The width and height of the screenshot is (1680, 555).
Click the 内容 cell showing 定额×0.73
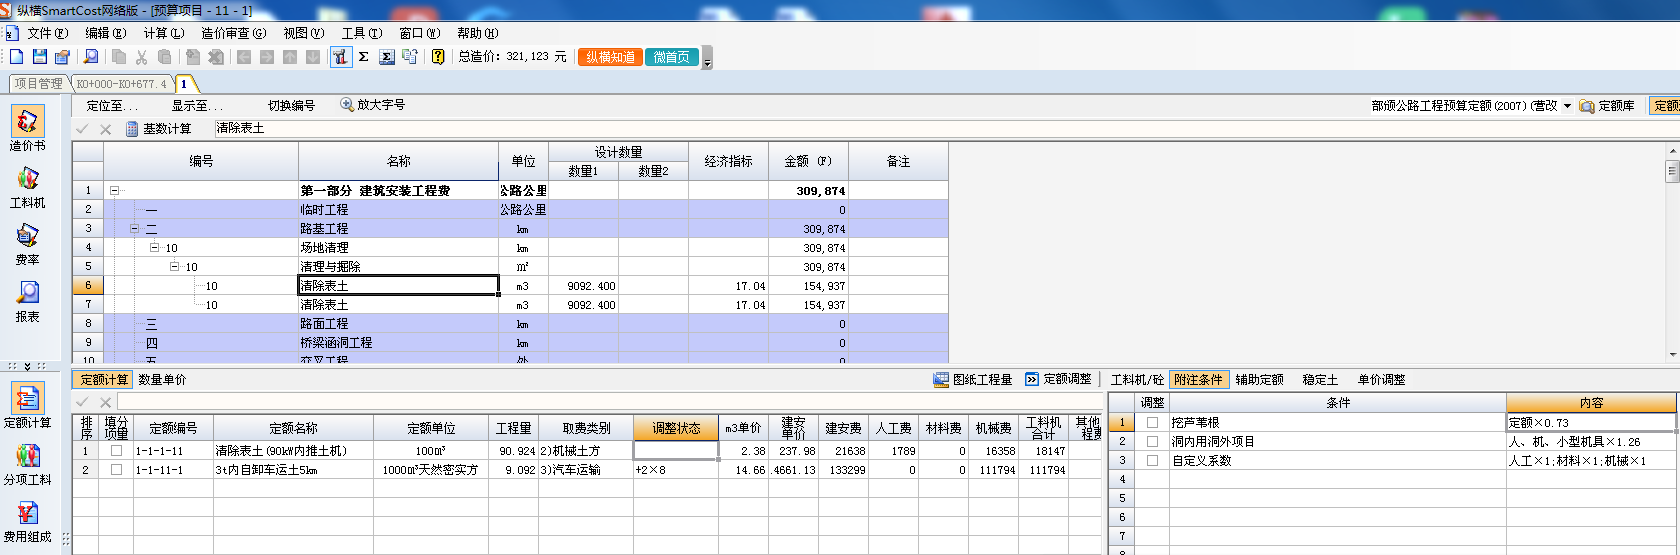1591,423
